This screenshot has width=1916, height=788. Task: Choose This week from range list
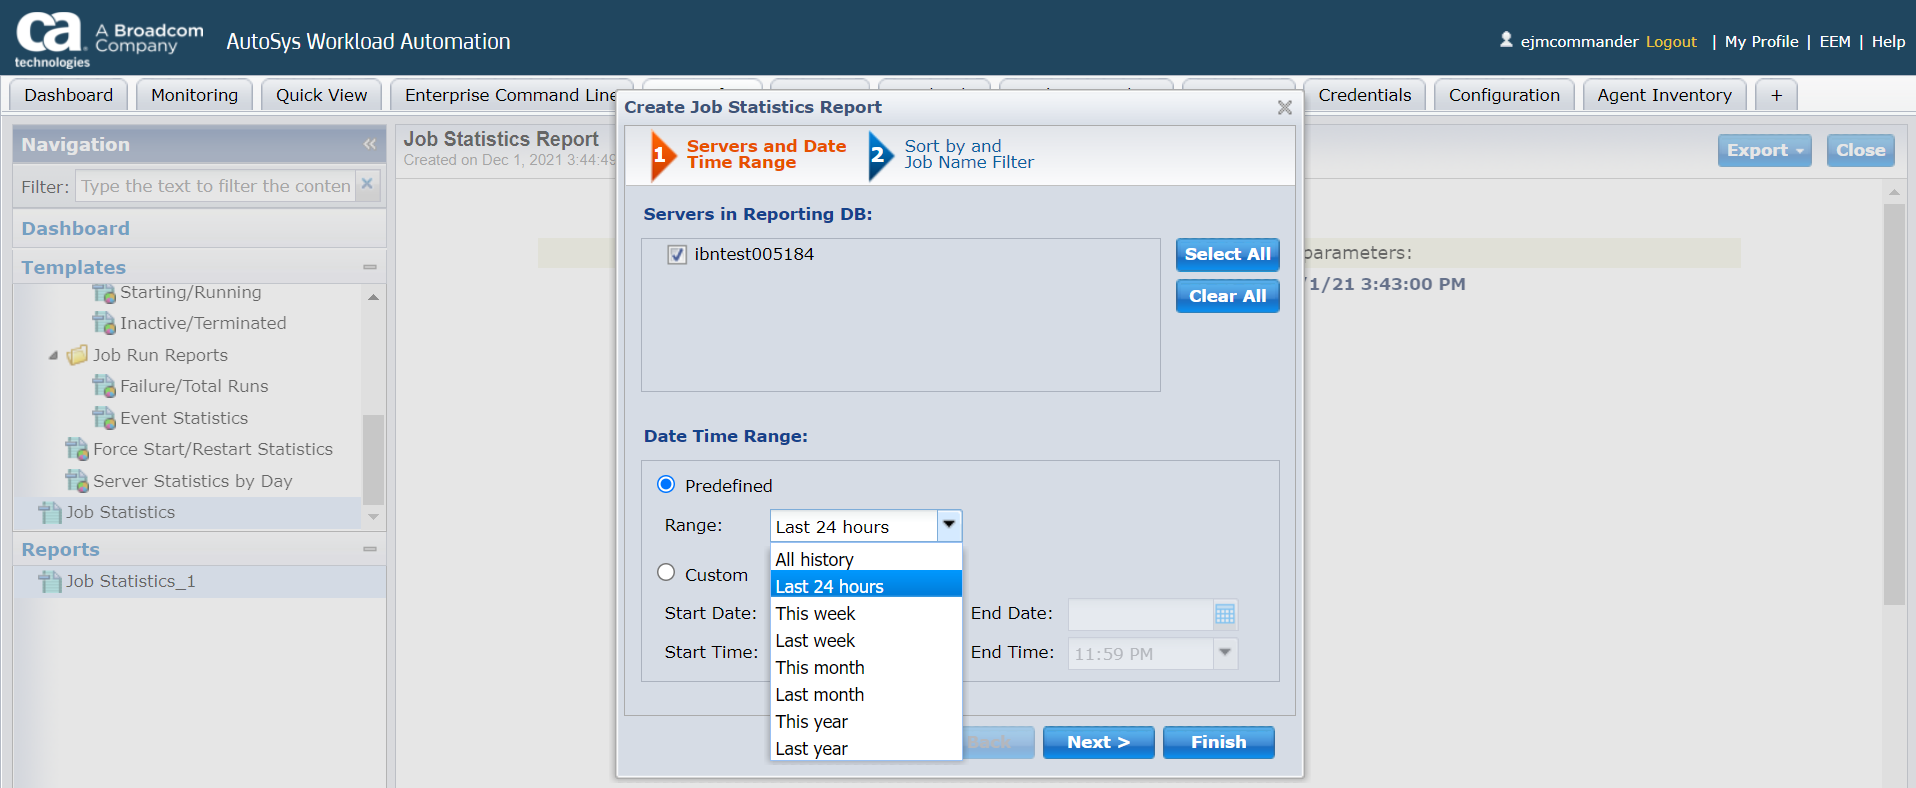coord(866,613)
